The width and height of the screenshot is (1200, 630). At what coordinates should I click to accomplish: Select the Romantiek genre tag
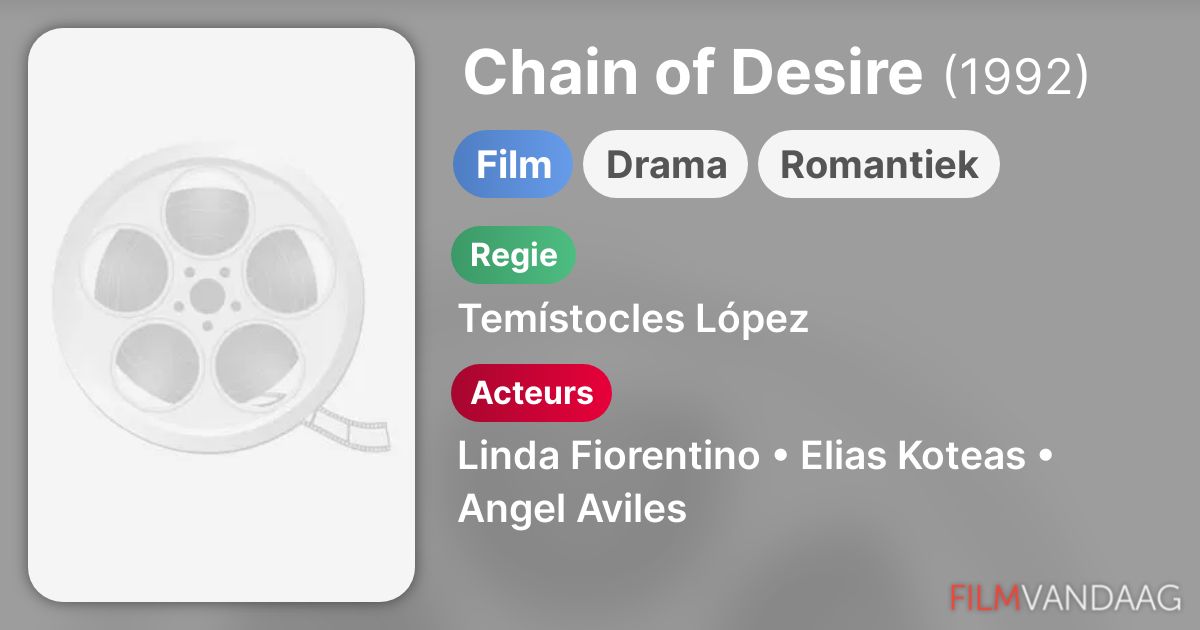[879, 164]
